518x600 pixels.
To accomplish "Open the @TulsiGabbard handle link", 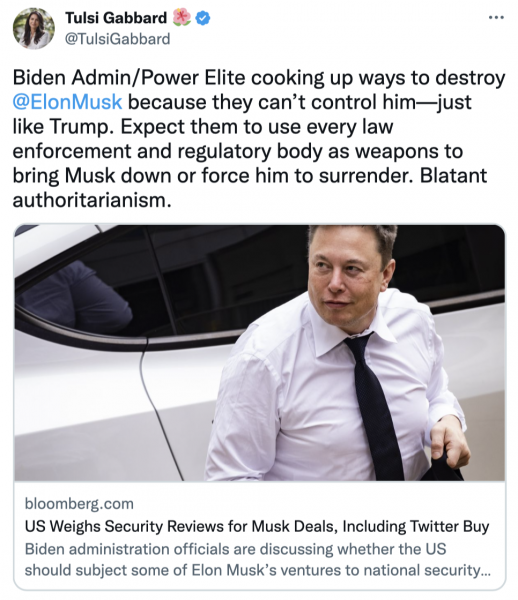I will (117, 39).
